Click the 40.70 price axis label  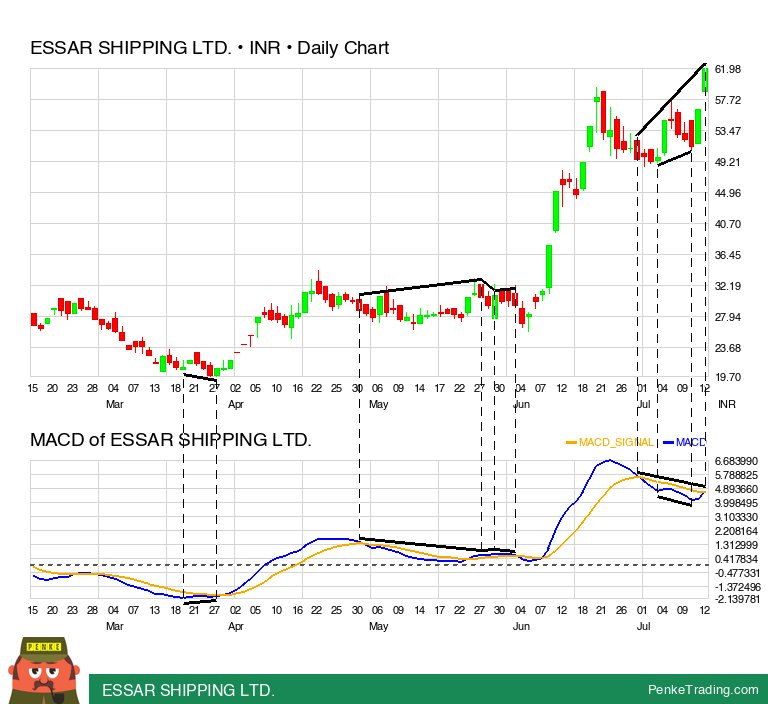[x=728, y=224]
